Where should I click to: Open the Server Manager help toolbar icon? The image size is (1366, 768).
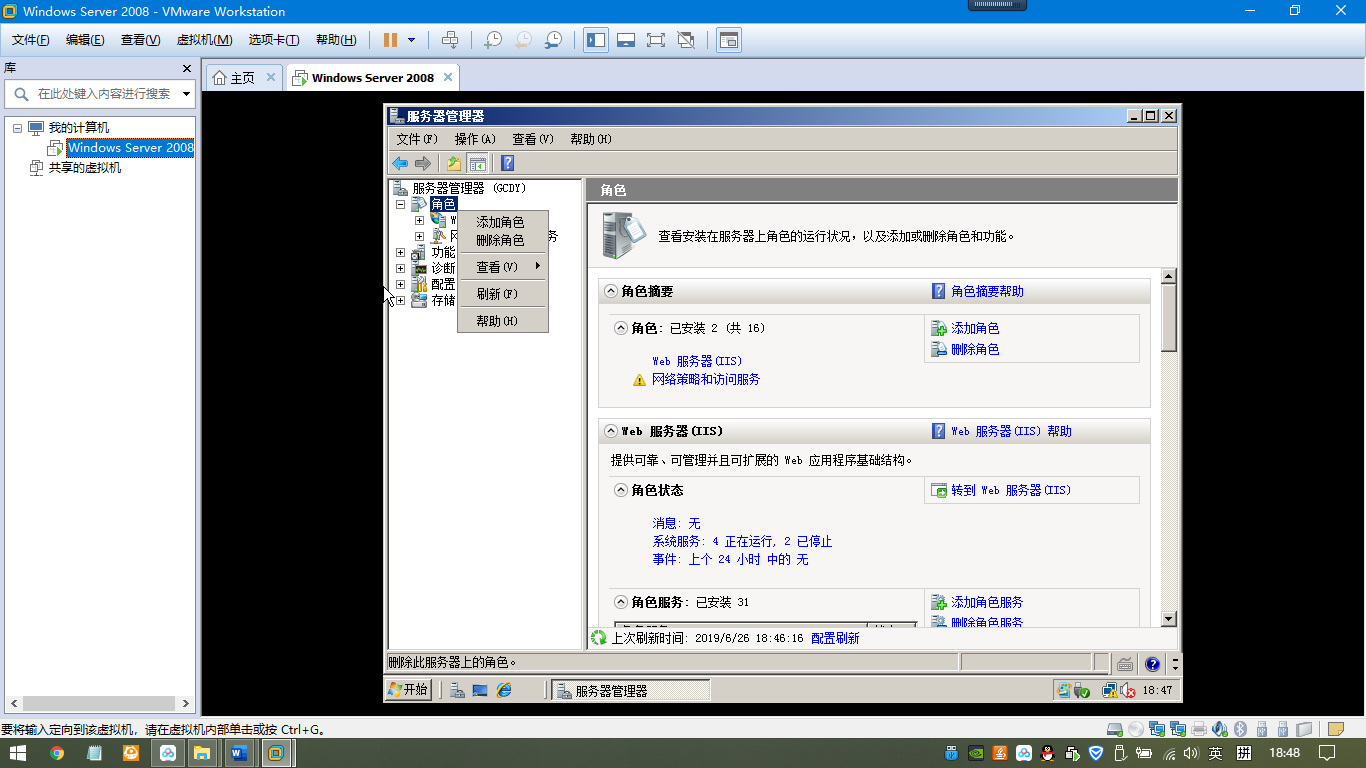[x=508, y=163]
